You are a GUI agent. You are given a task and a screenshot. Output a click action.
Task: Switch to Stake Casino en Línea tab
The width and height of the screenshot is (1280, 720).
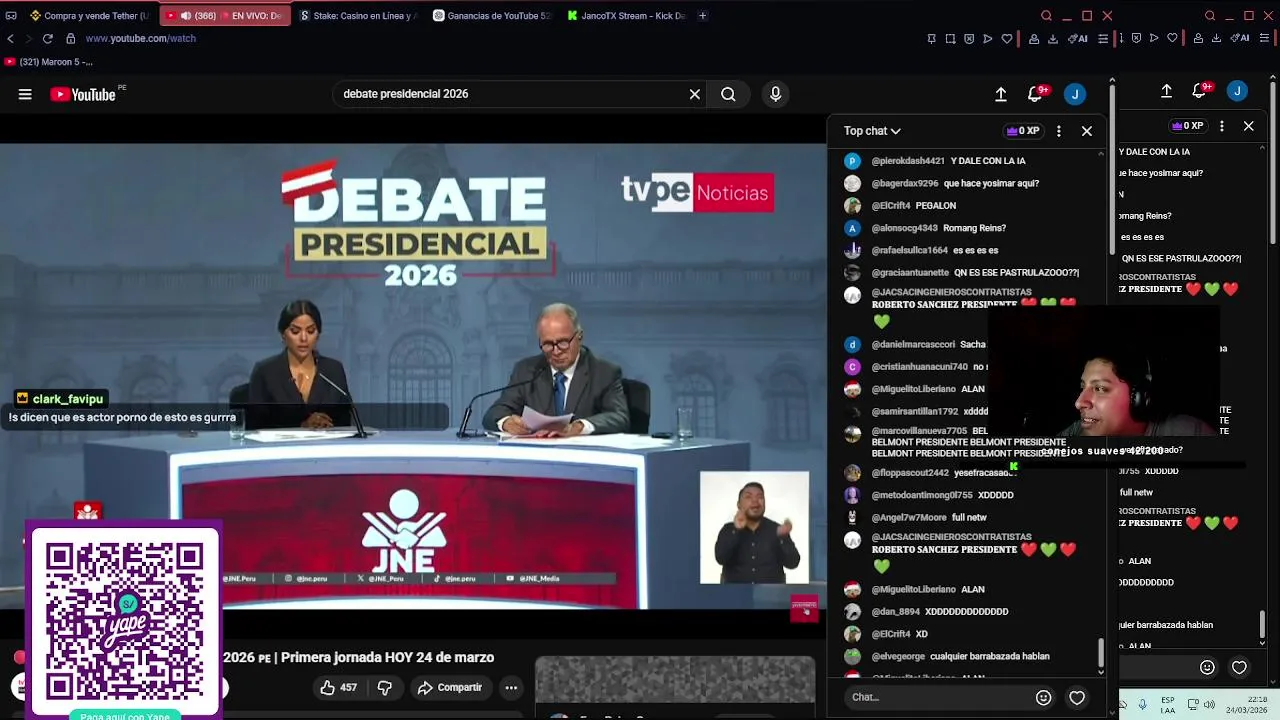(x=357, y=15)
